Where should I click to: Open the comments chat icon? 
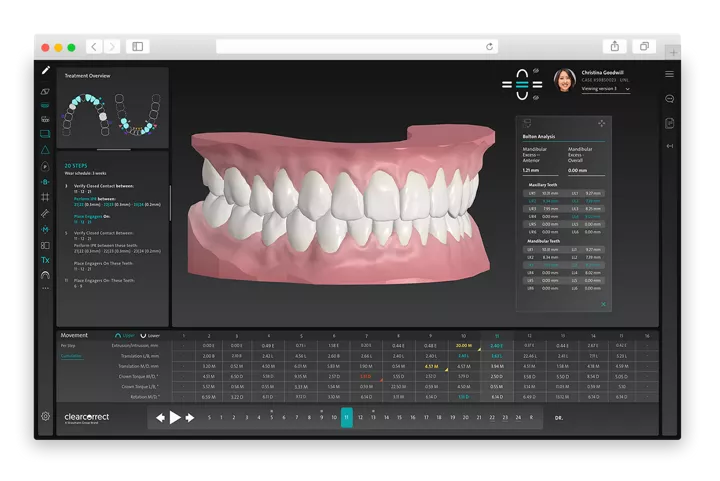point(669,98)
